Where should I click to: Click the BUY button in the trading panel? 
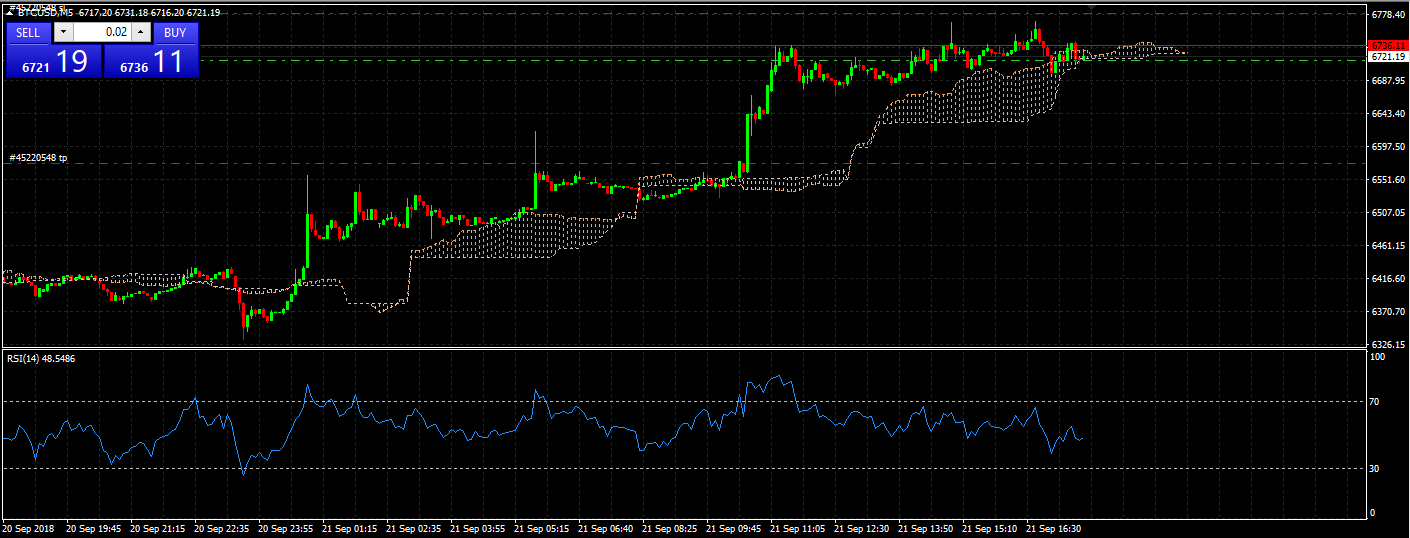pyautogui.click(x=175, y=32)
